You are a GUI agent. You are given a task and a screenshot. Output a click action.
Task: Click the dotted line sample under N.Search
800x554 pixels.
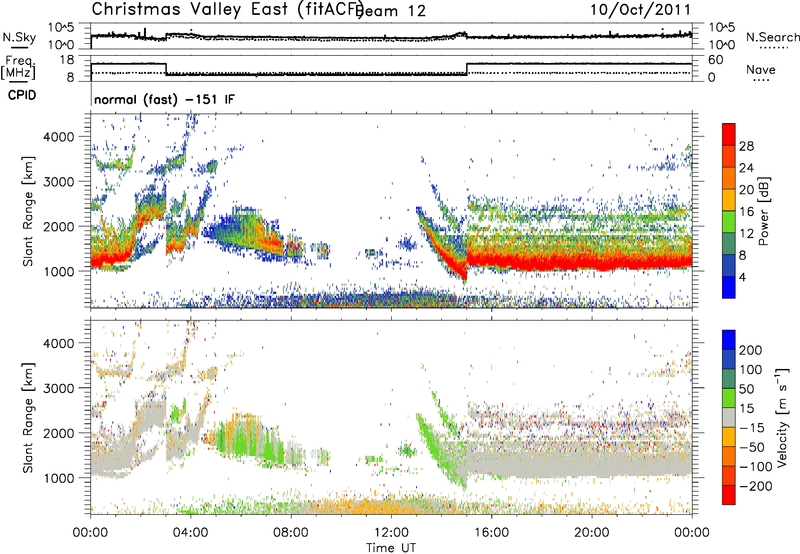[774, 47]
